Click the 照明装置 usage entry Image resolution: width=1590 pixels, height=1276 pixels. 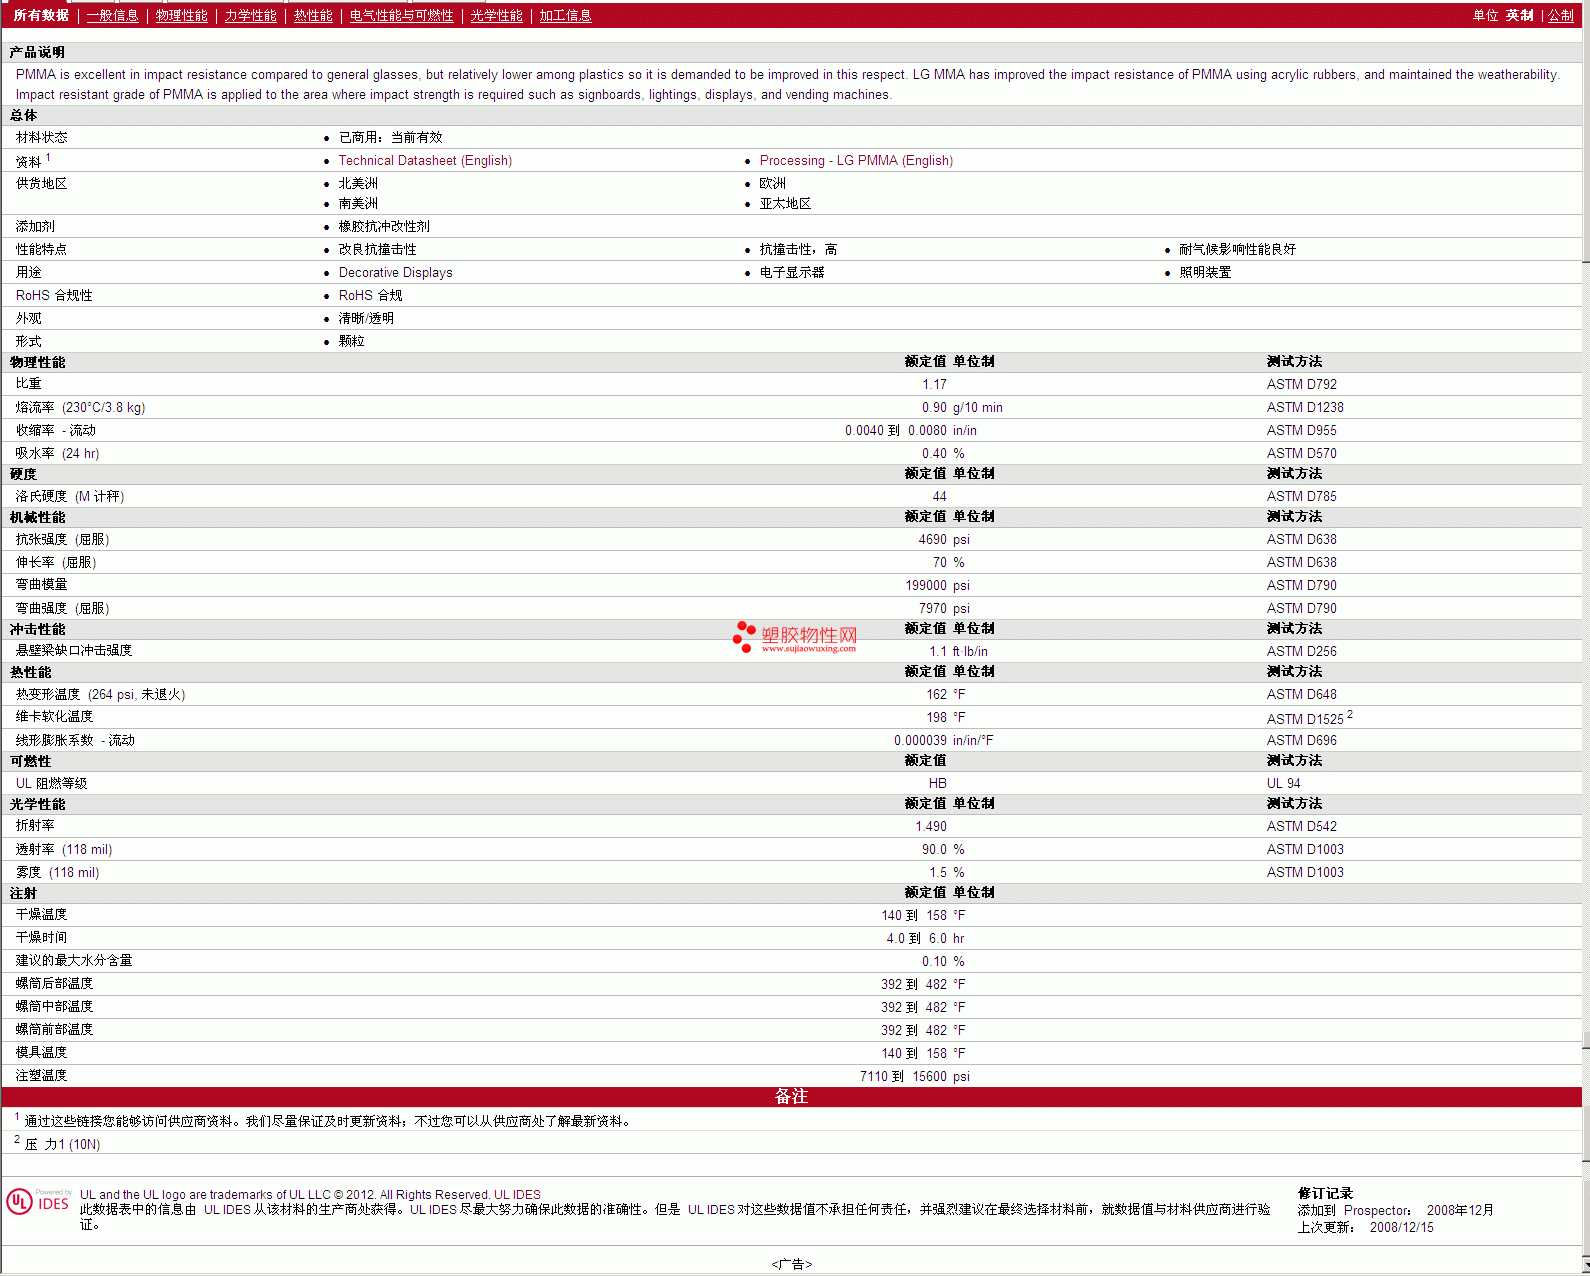coord(1205,273)
